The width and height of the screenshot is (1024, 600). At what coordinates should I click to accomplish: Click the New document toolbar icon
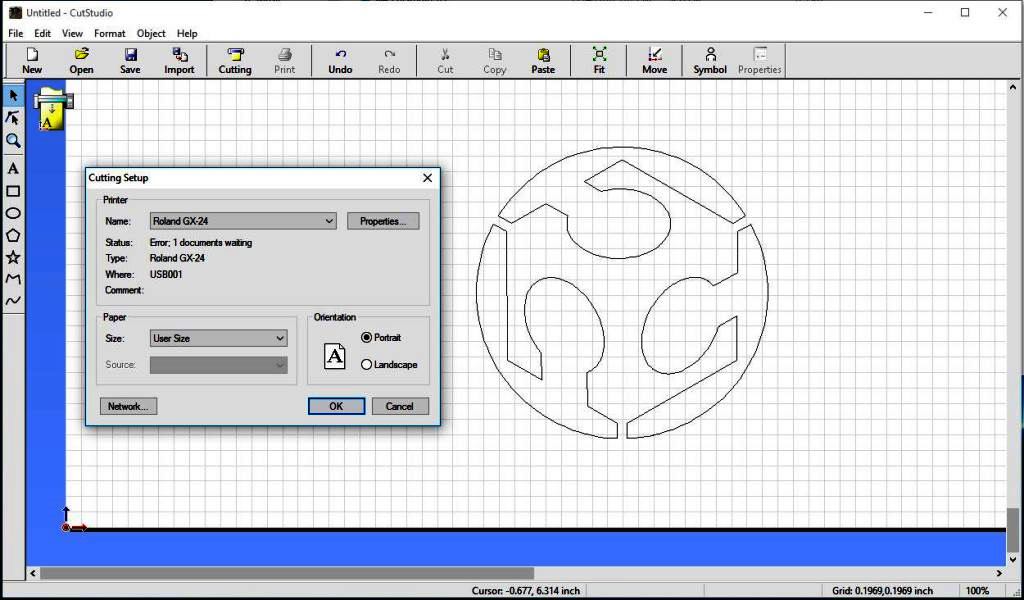pyautogui.click(x=31, y=61)
